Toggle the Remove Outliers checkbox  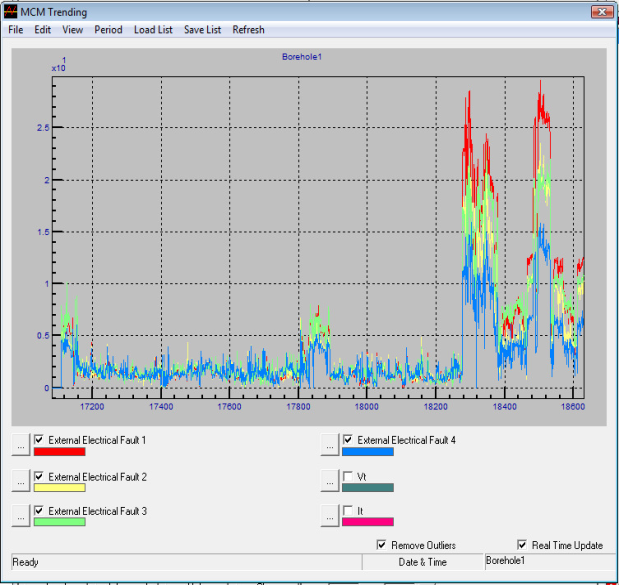click(x=381, y=545)
